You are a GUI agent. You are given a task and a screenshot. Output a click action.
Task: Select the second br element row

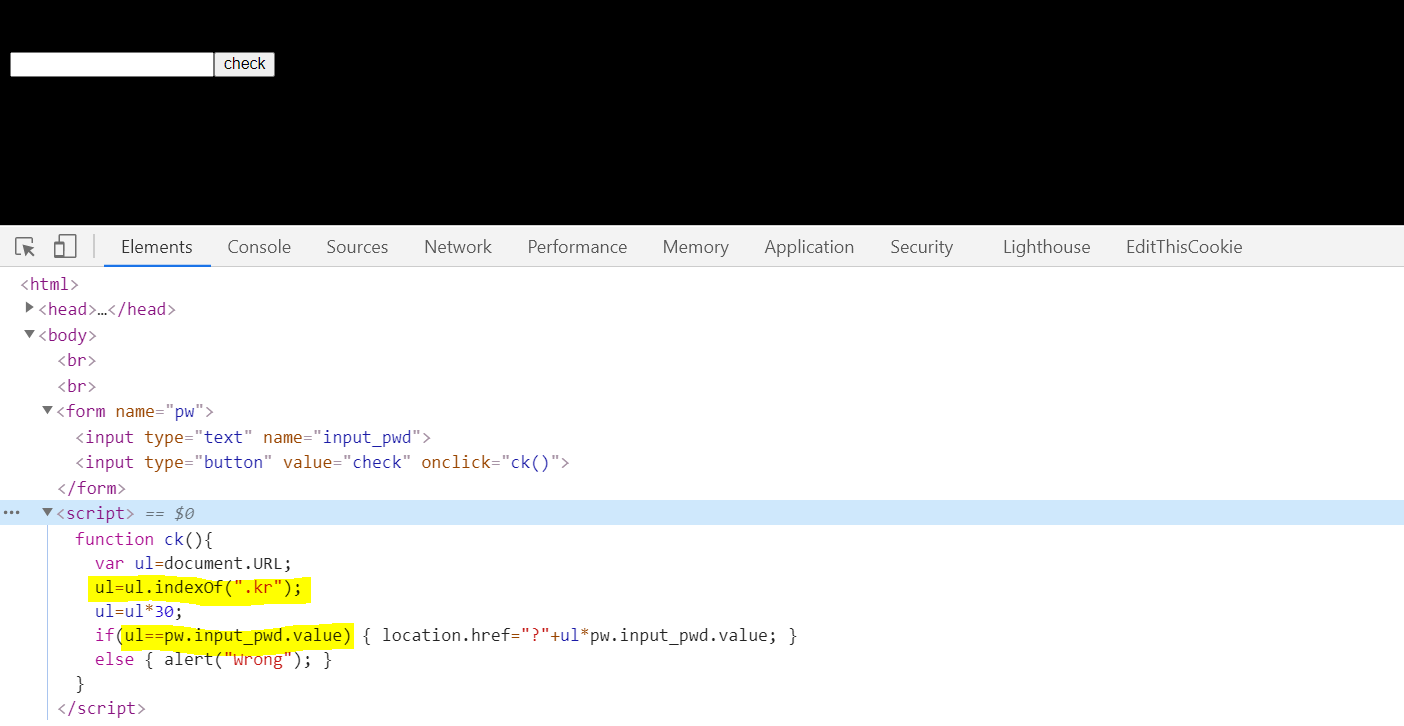77,386
